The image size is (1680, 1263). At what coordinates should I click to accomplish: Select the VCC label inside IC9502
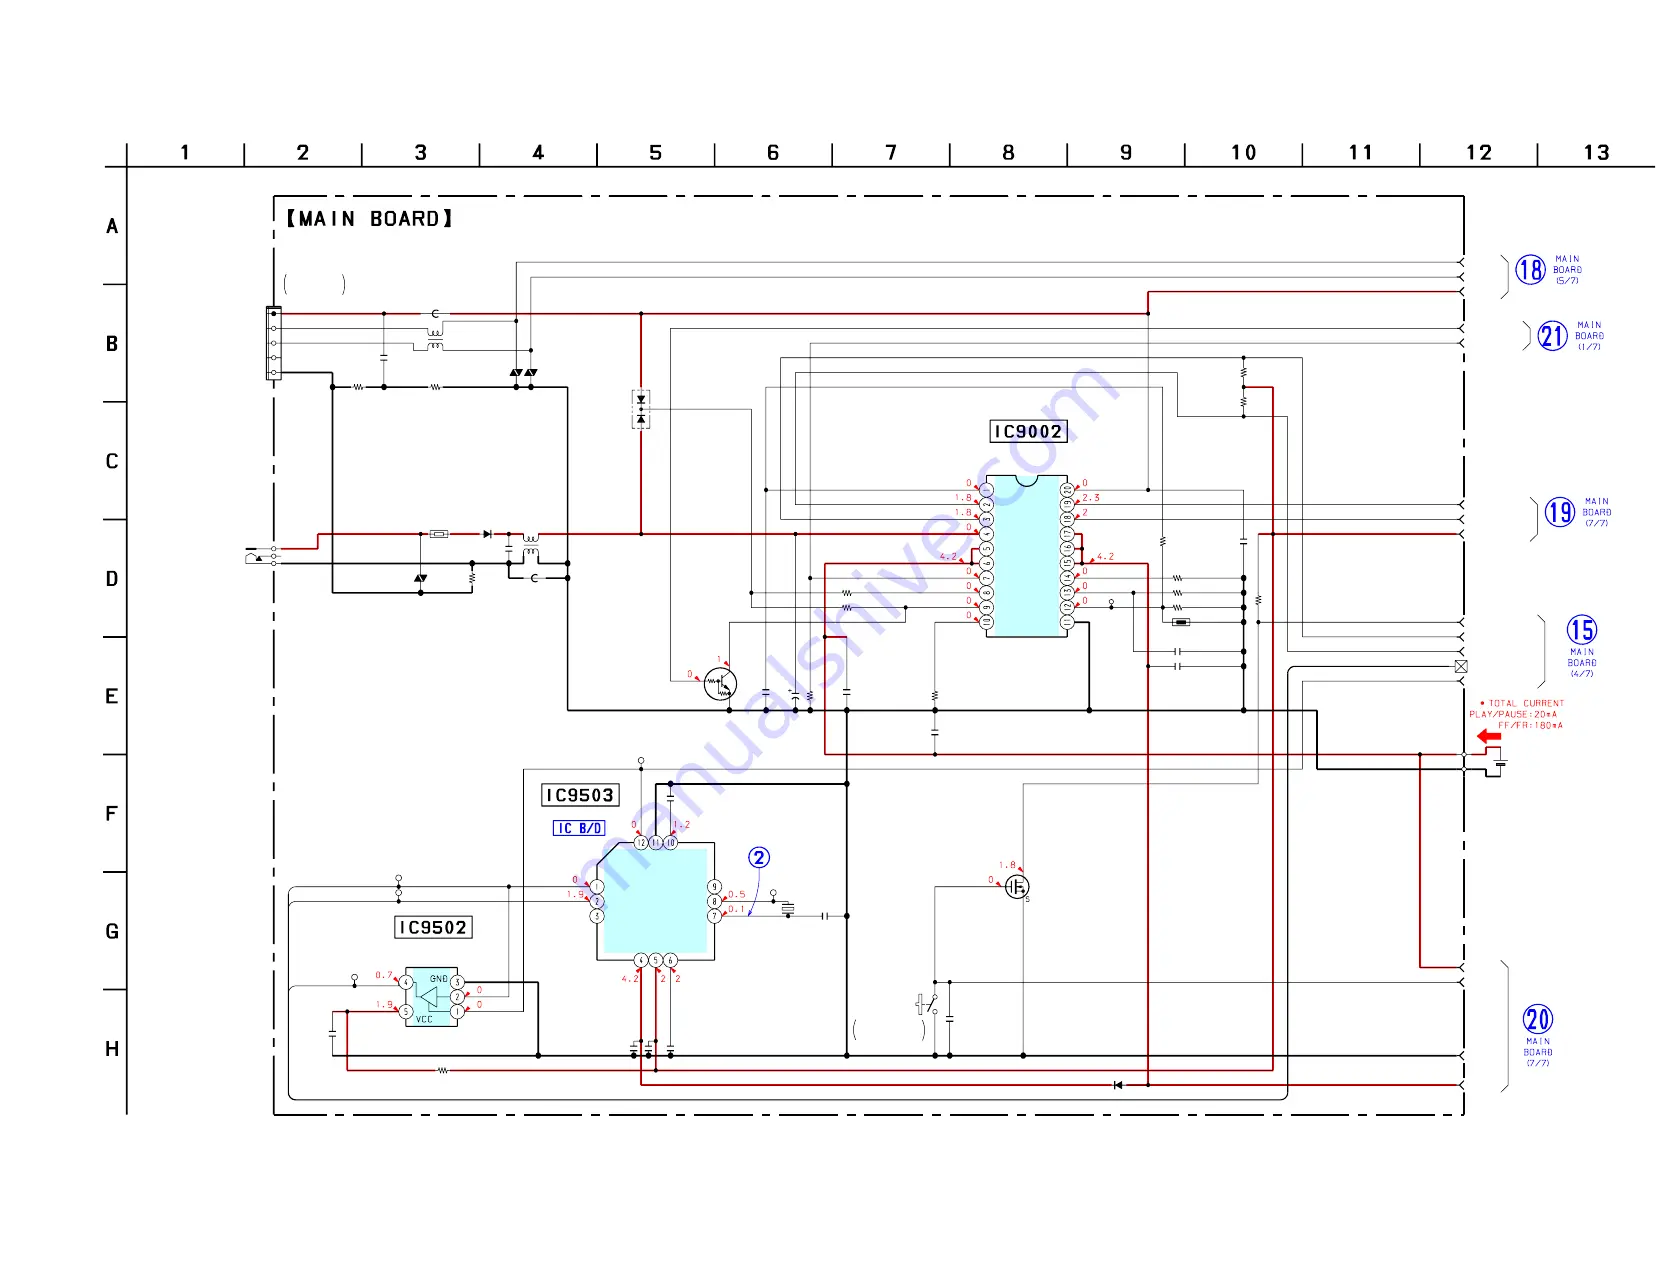pyautogui.click(x=425, y=1020)
